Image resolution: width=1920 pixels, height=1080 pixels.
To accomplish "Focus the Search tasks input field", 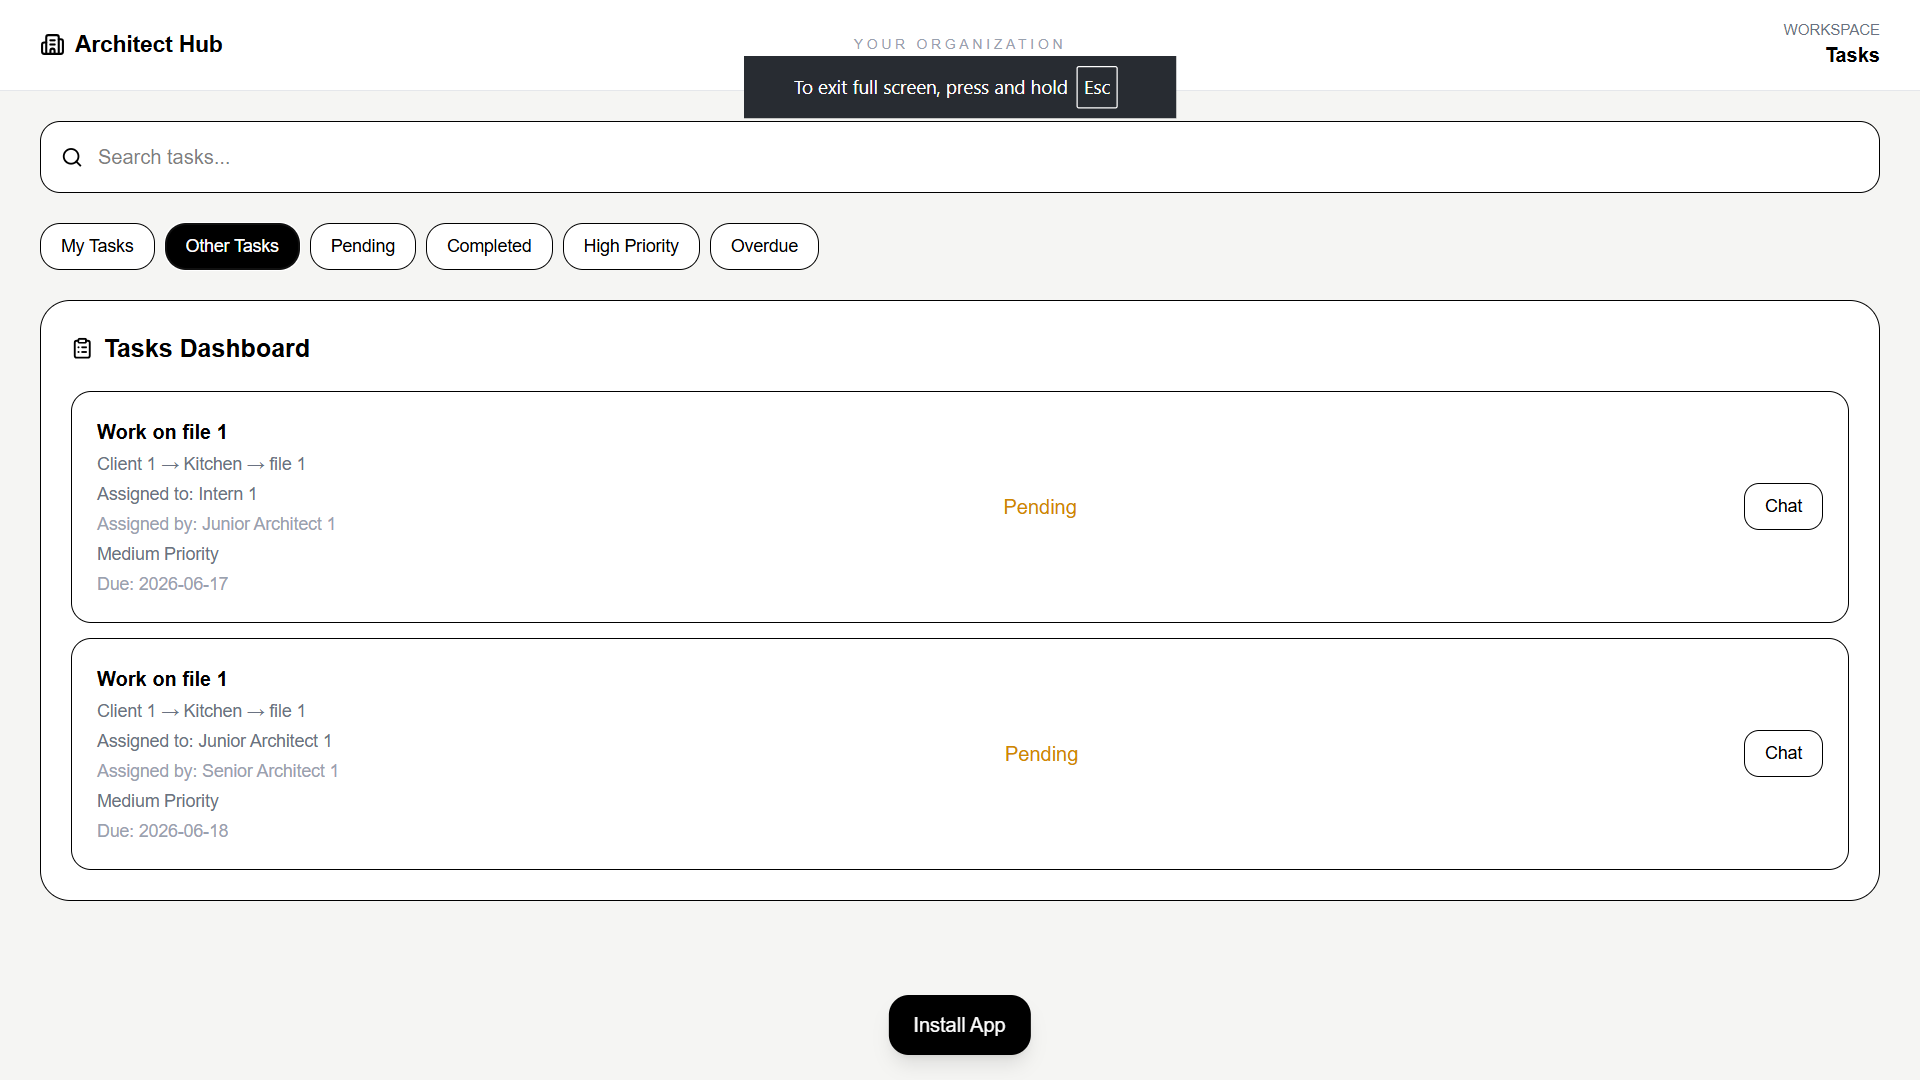I will pyautogui.click(x=960, y=157).
